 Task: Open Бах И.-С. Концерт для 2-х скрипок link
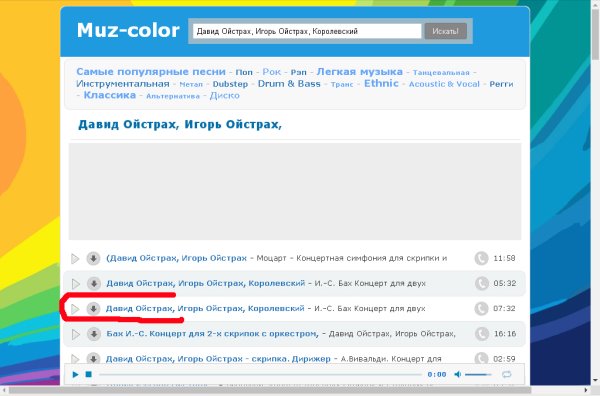pyautogui.click(x=212, y=334)
